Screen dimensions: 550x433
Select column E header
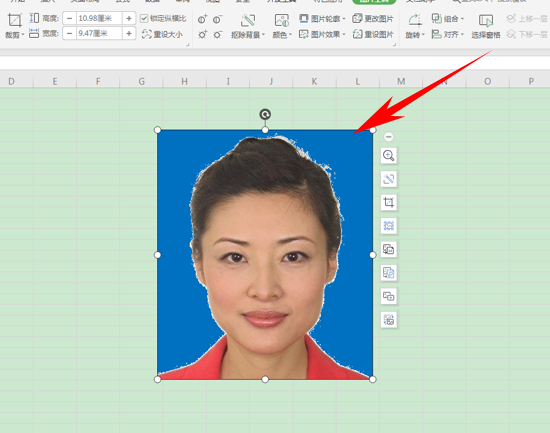[55, 81]
